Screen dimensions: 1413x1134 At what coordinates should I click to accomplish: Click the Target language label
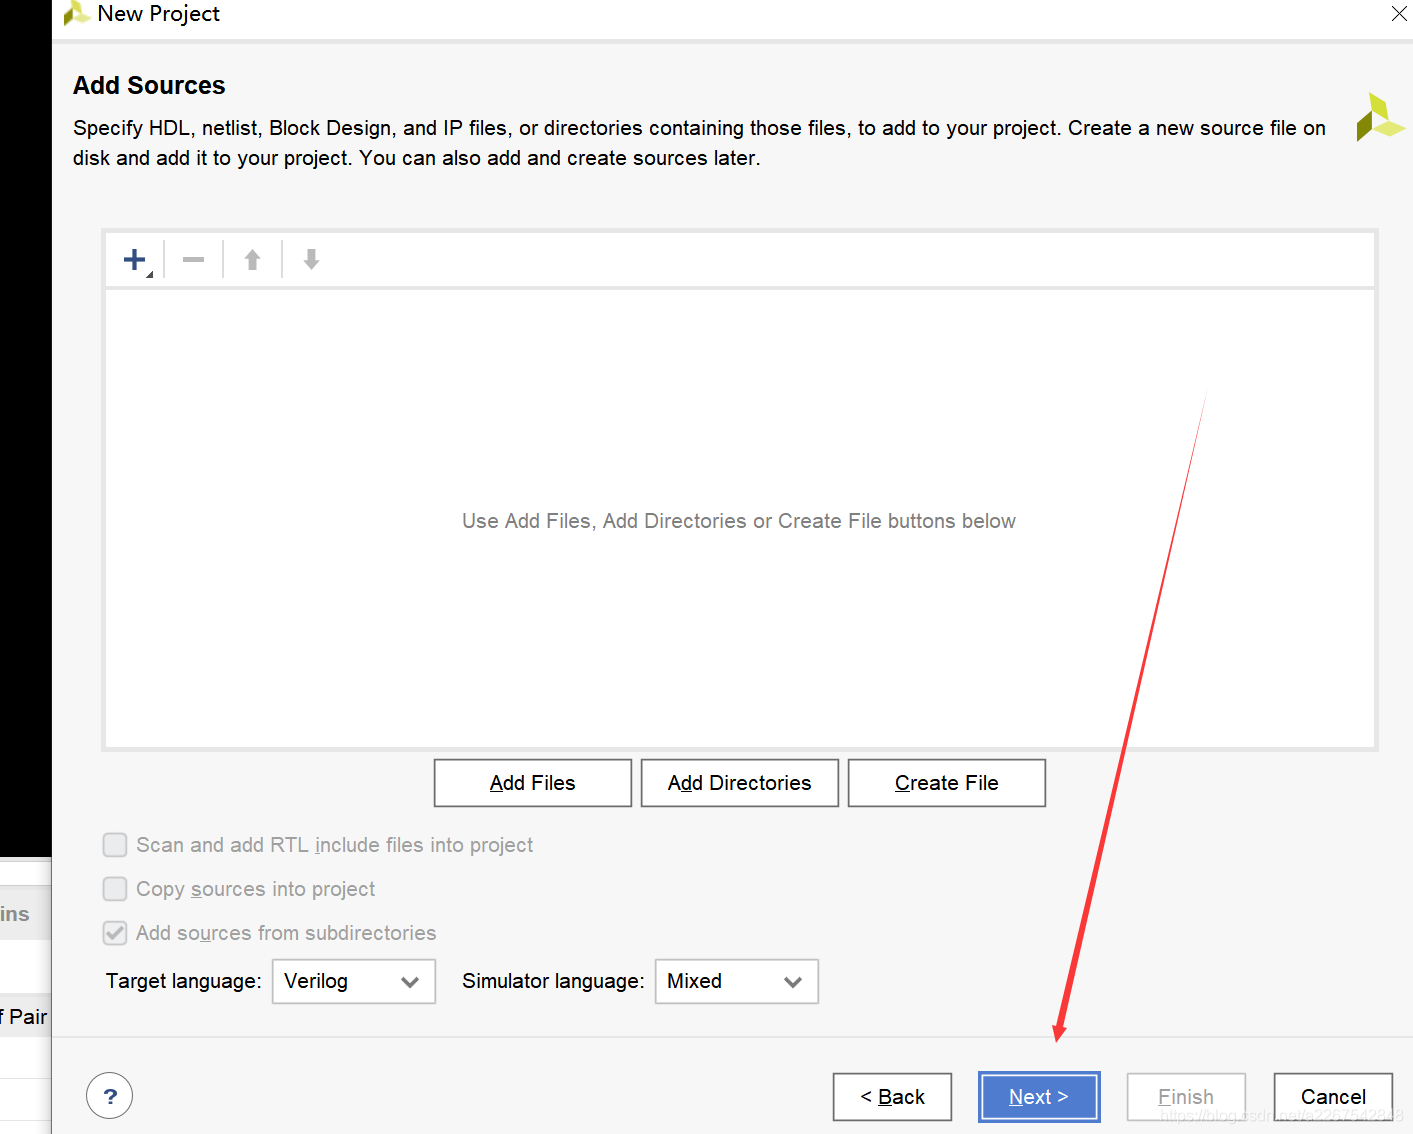184,981
